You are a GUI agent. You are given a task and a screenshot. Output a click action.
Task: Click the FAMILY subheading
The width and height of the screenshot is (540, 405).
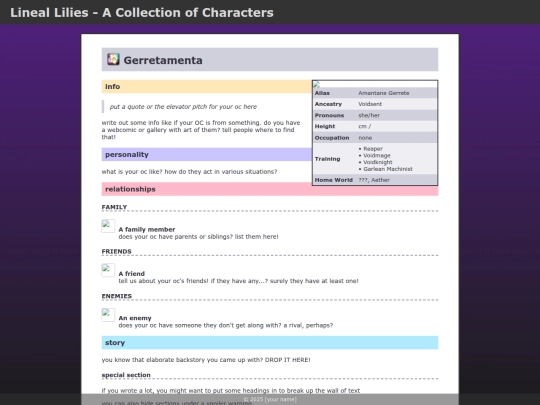[x=114, y=207]
